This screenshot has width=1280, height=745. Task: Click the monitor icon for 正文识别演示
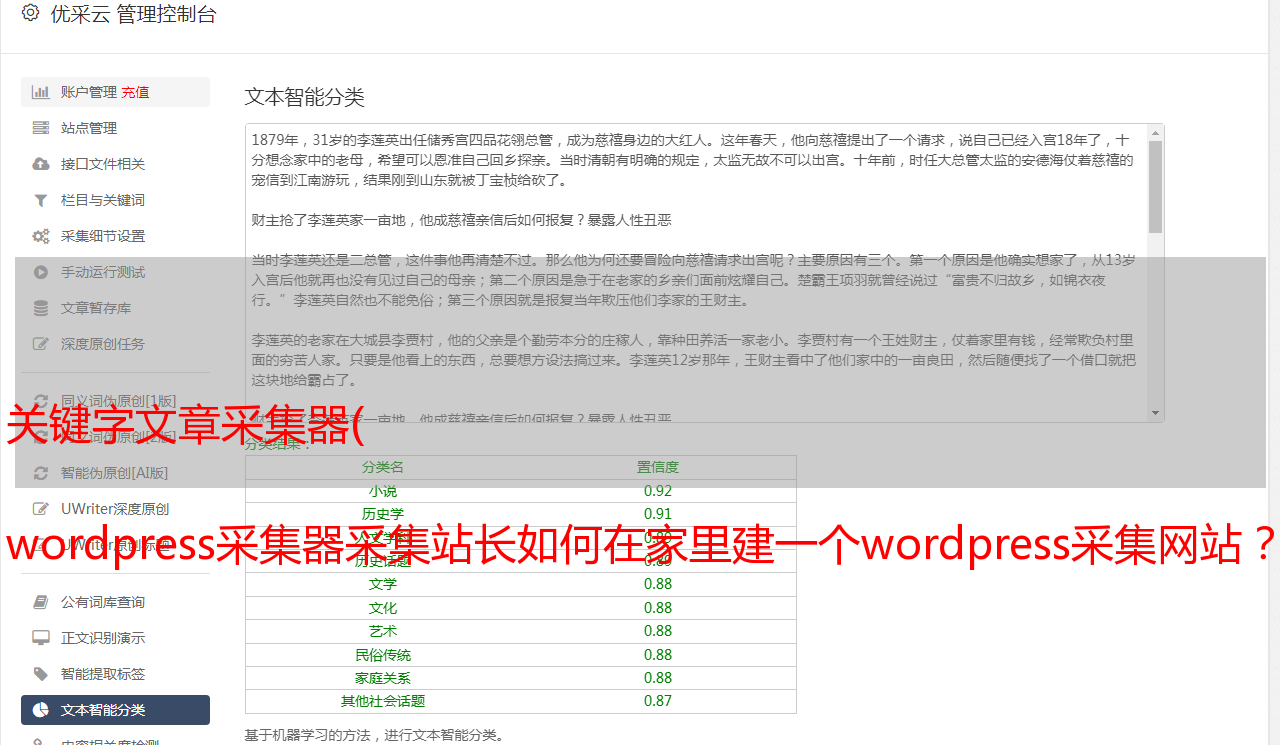coord(41,638)
